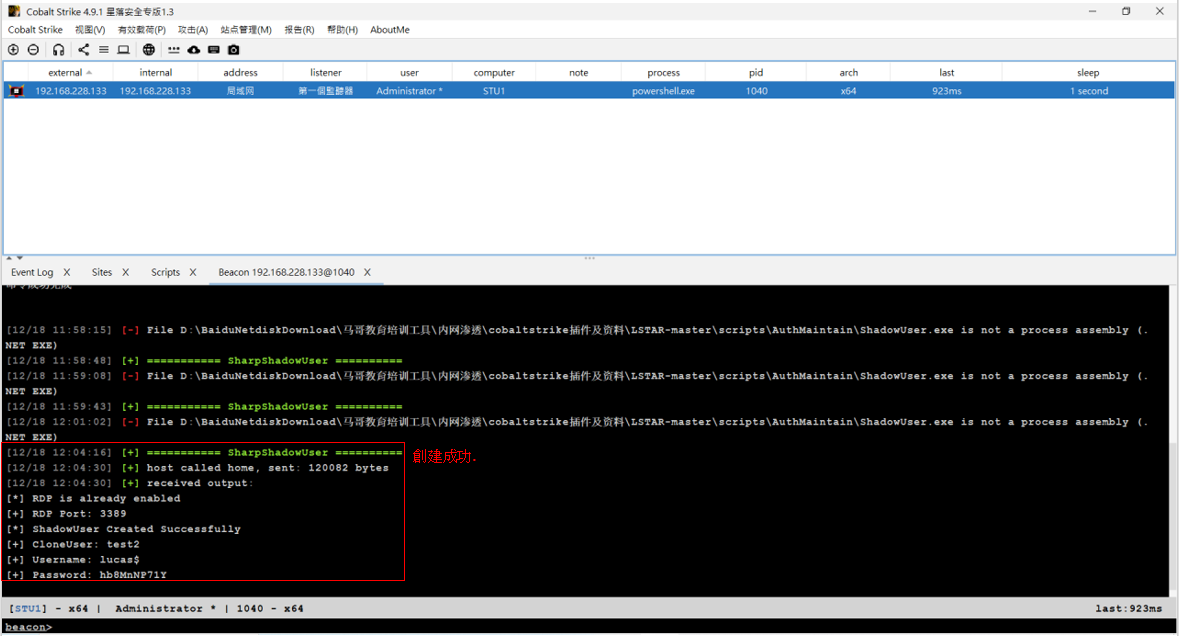The width and height of the screenshot is (1179, 636).
Task: Close the Sites tab
Action: pyautogui.click(x=126, y=272)
